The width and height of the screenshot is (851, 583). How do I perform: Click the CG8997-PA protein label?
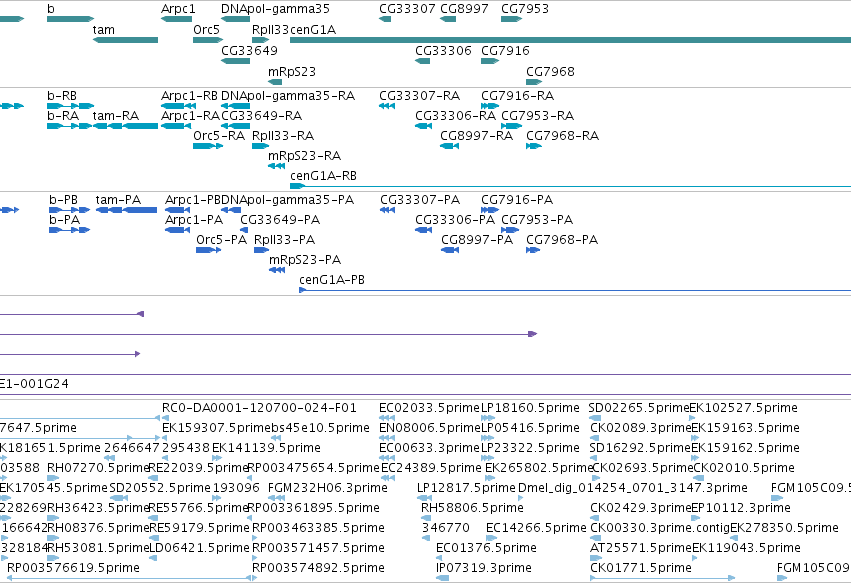point(477,240)
